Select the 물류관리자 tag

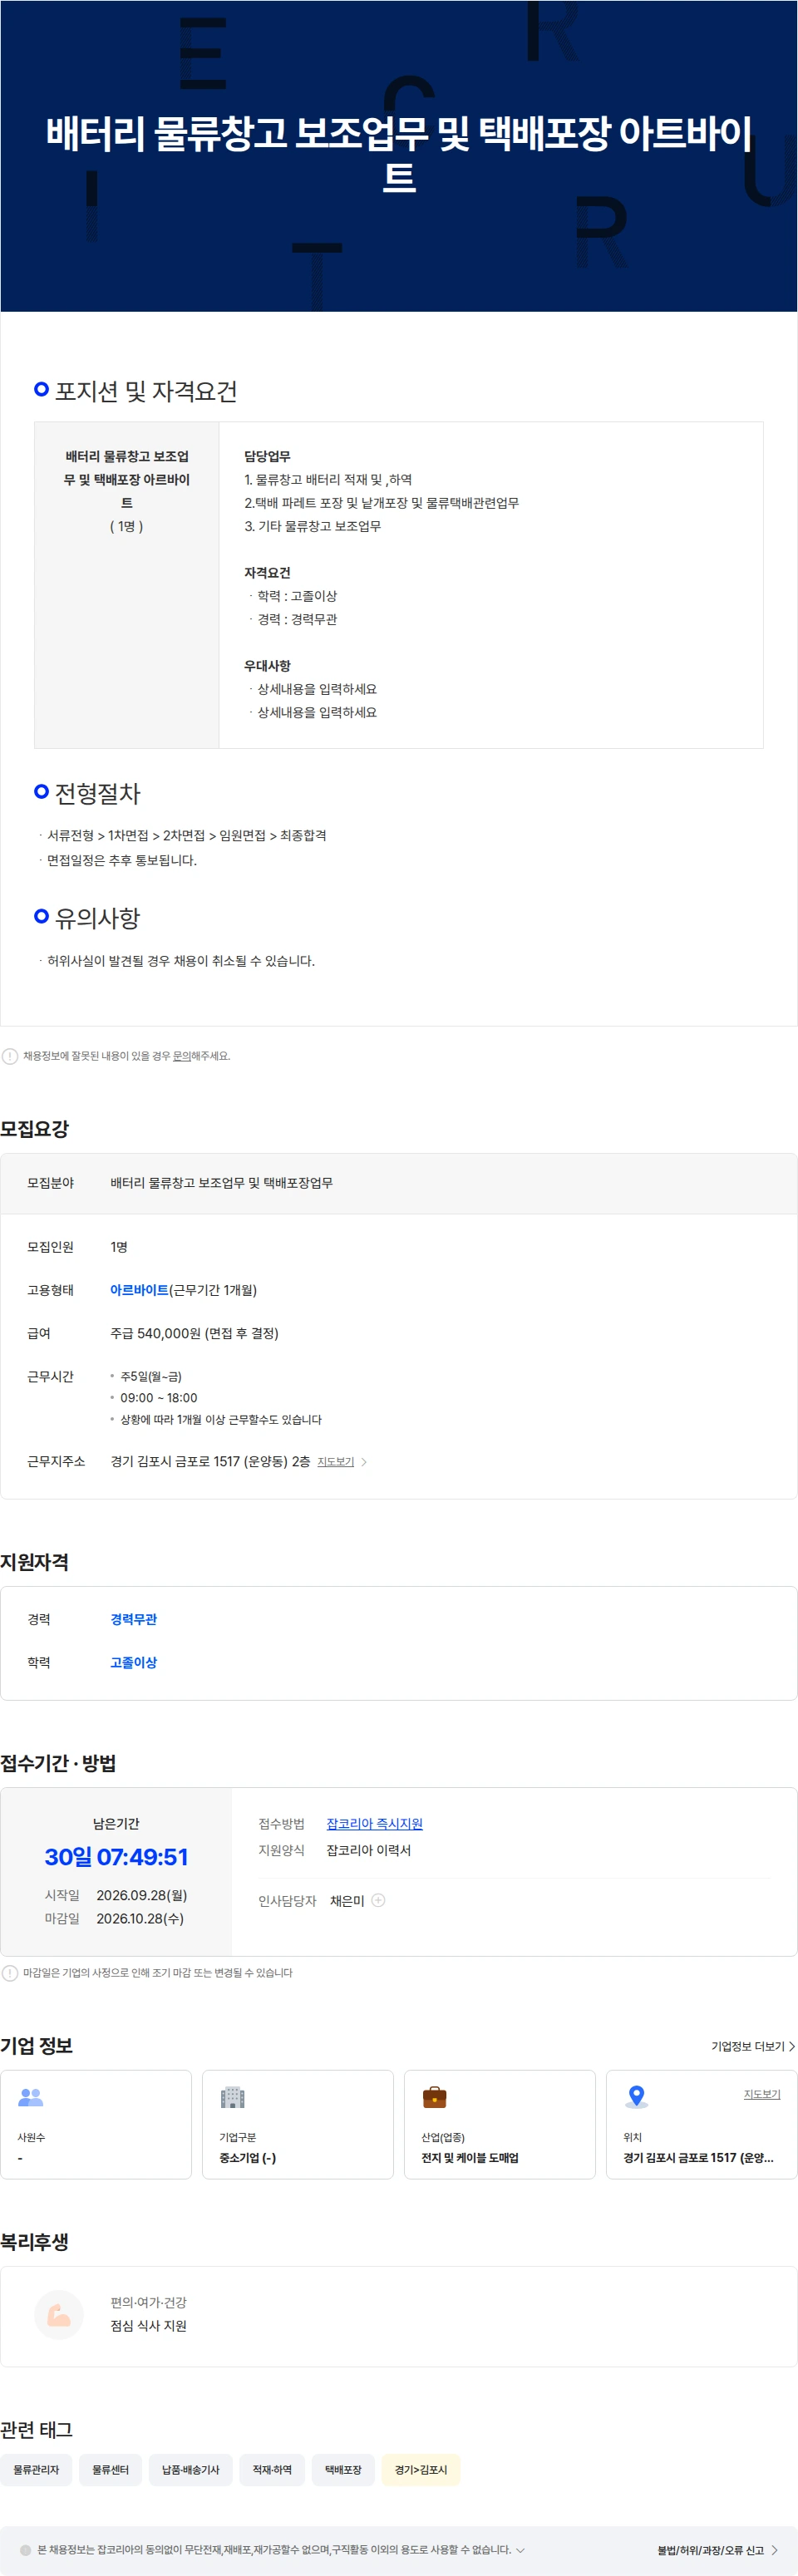click(36, 2469)
